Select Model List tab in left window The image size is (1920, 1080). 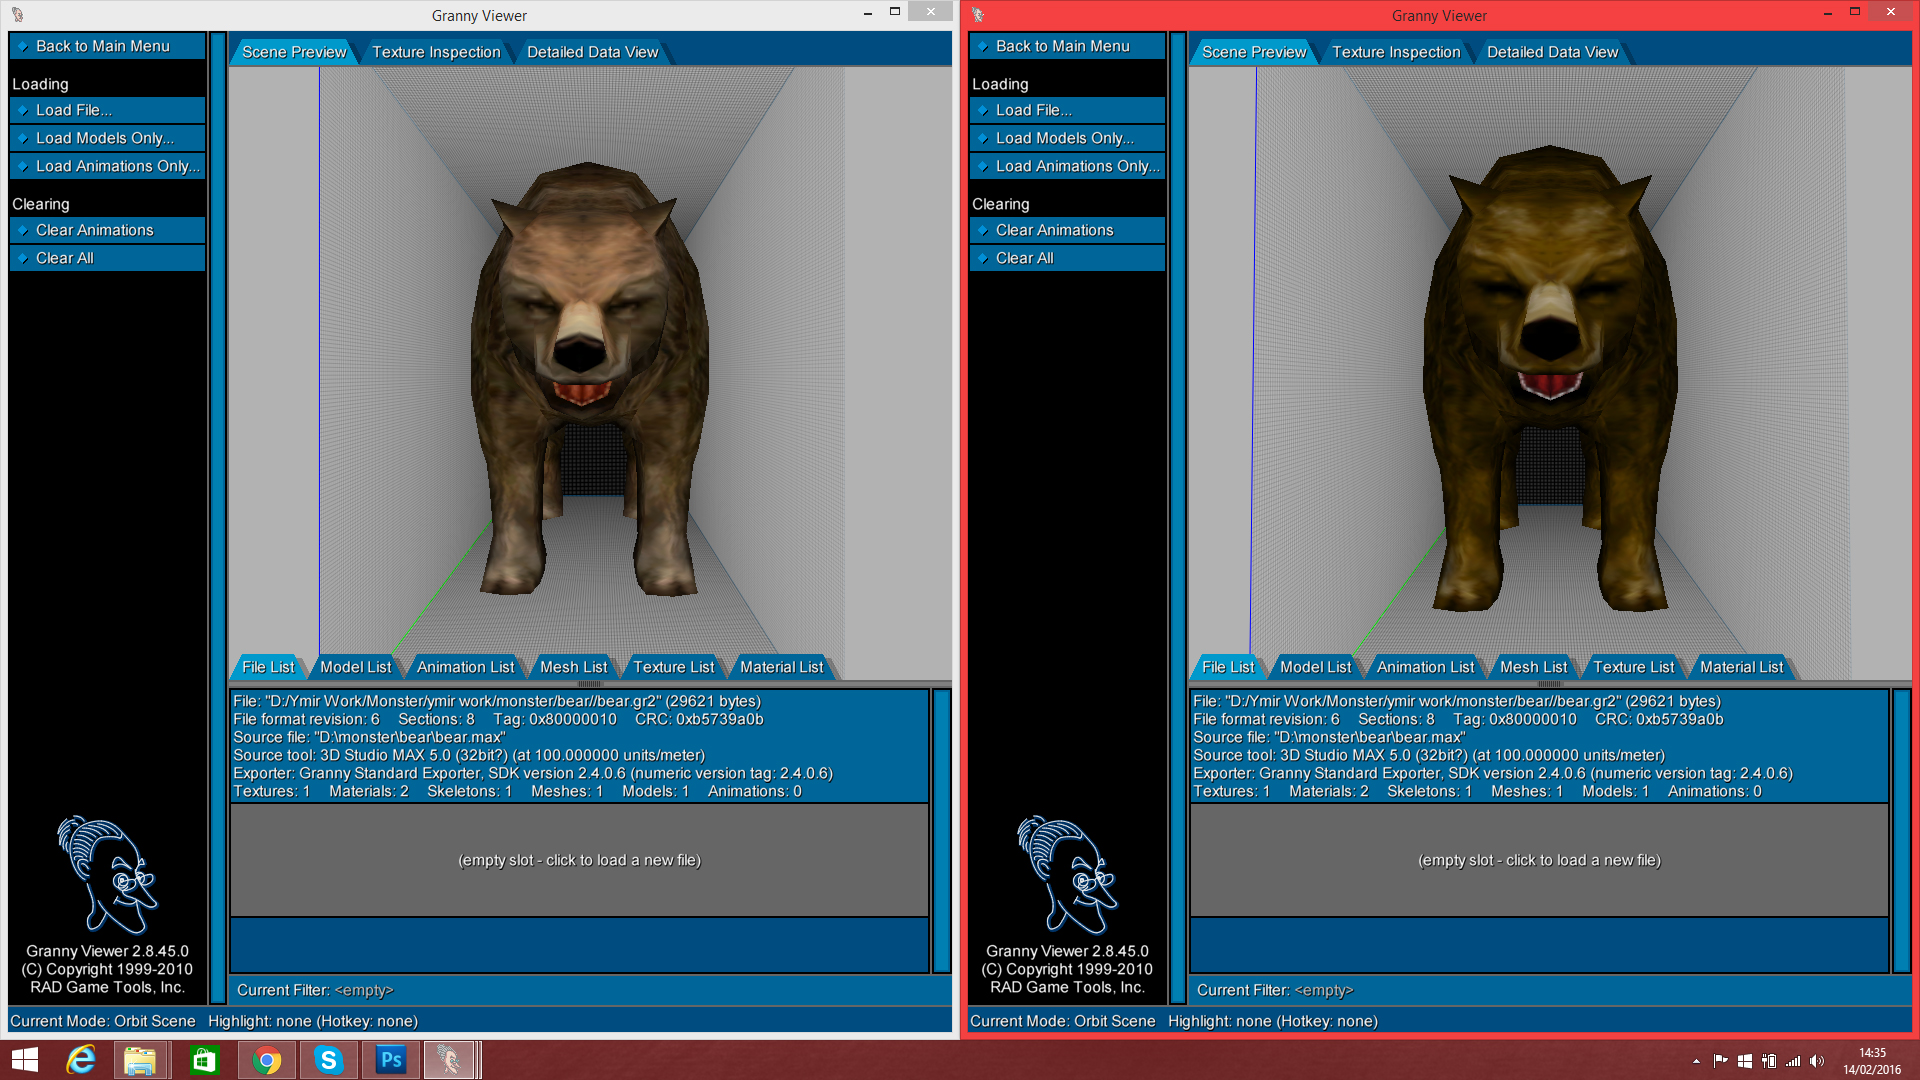point(356,667)
